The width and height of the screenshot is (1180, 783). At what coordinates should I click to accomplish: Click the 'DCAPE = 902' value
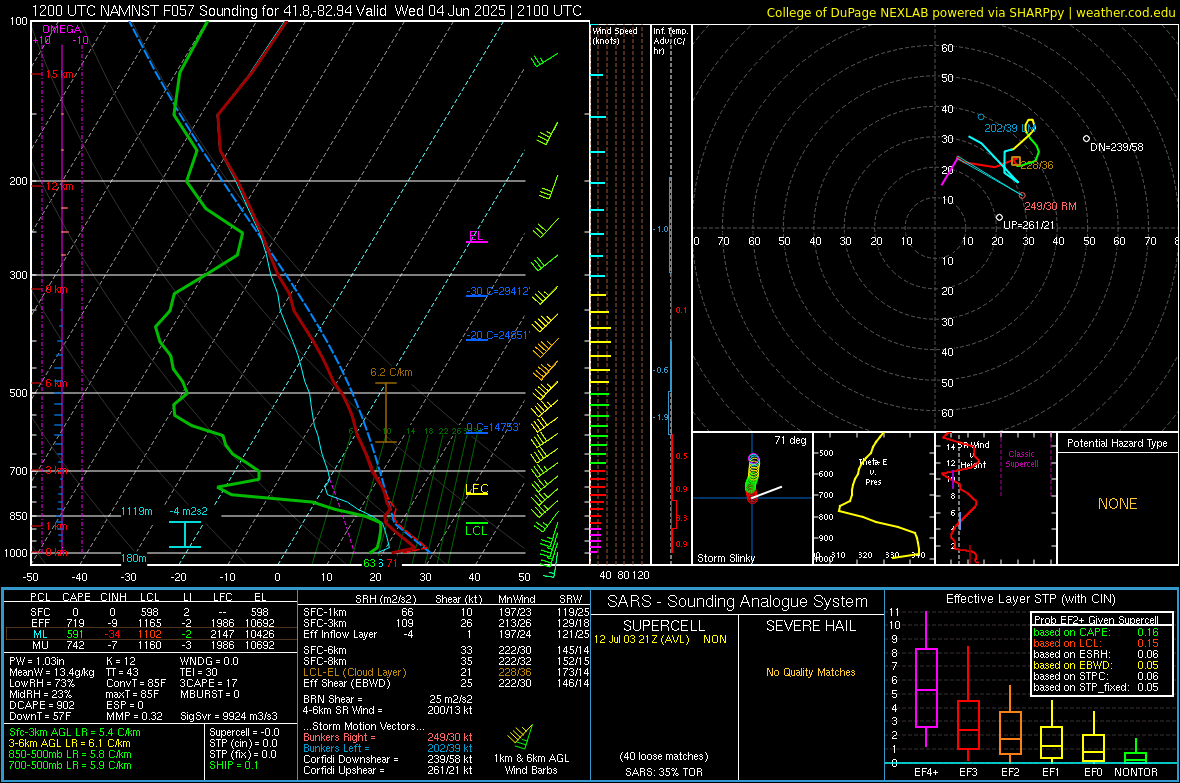(41, 705)
